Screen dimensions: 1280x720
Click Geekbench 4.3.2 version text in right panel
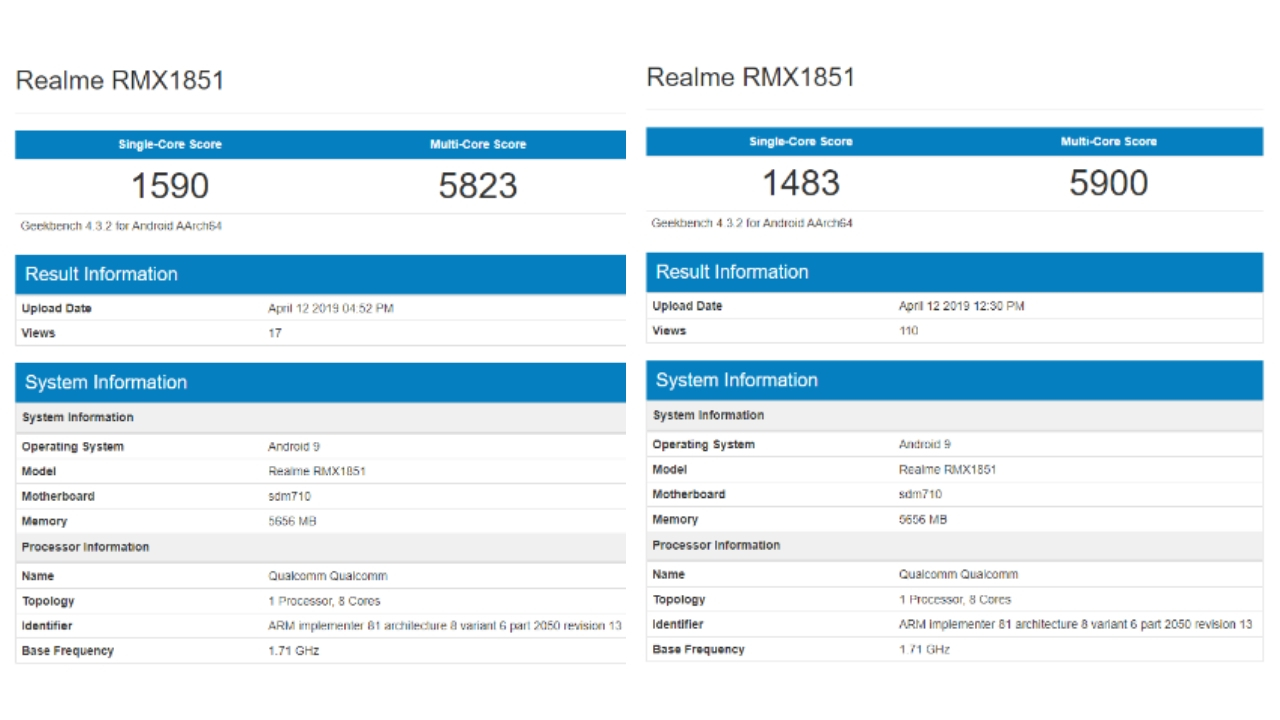click(752, 223)
